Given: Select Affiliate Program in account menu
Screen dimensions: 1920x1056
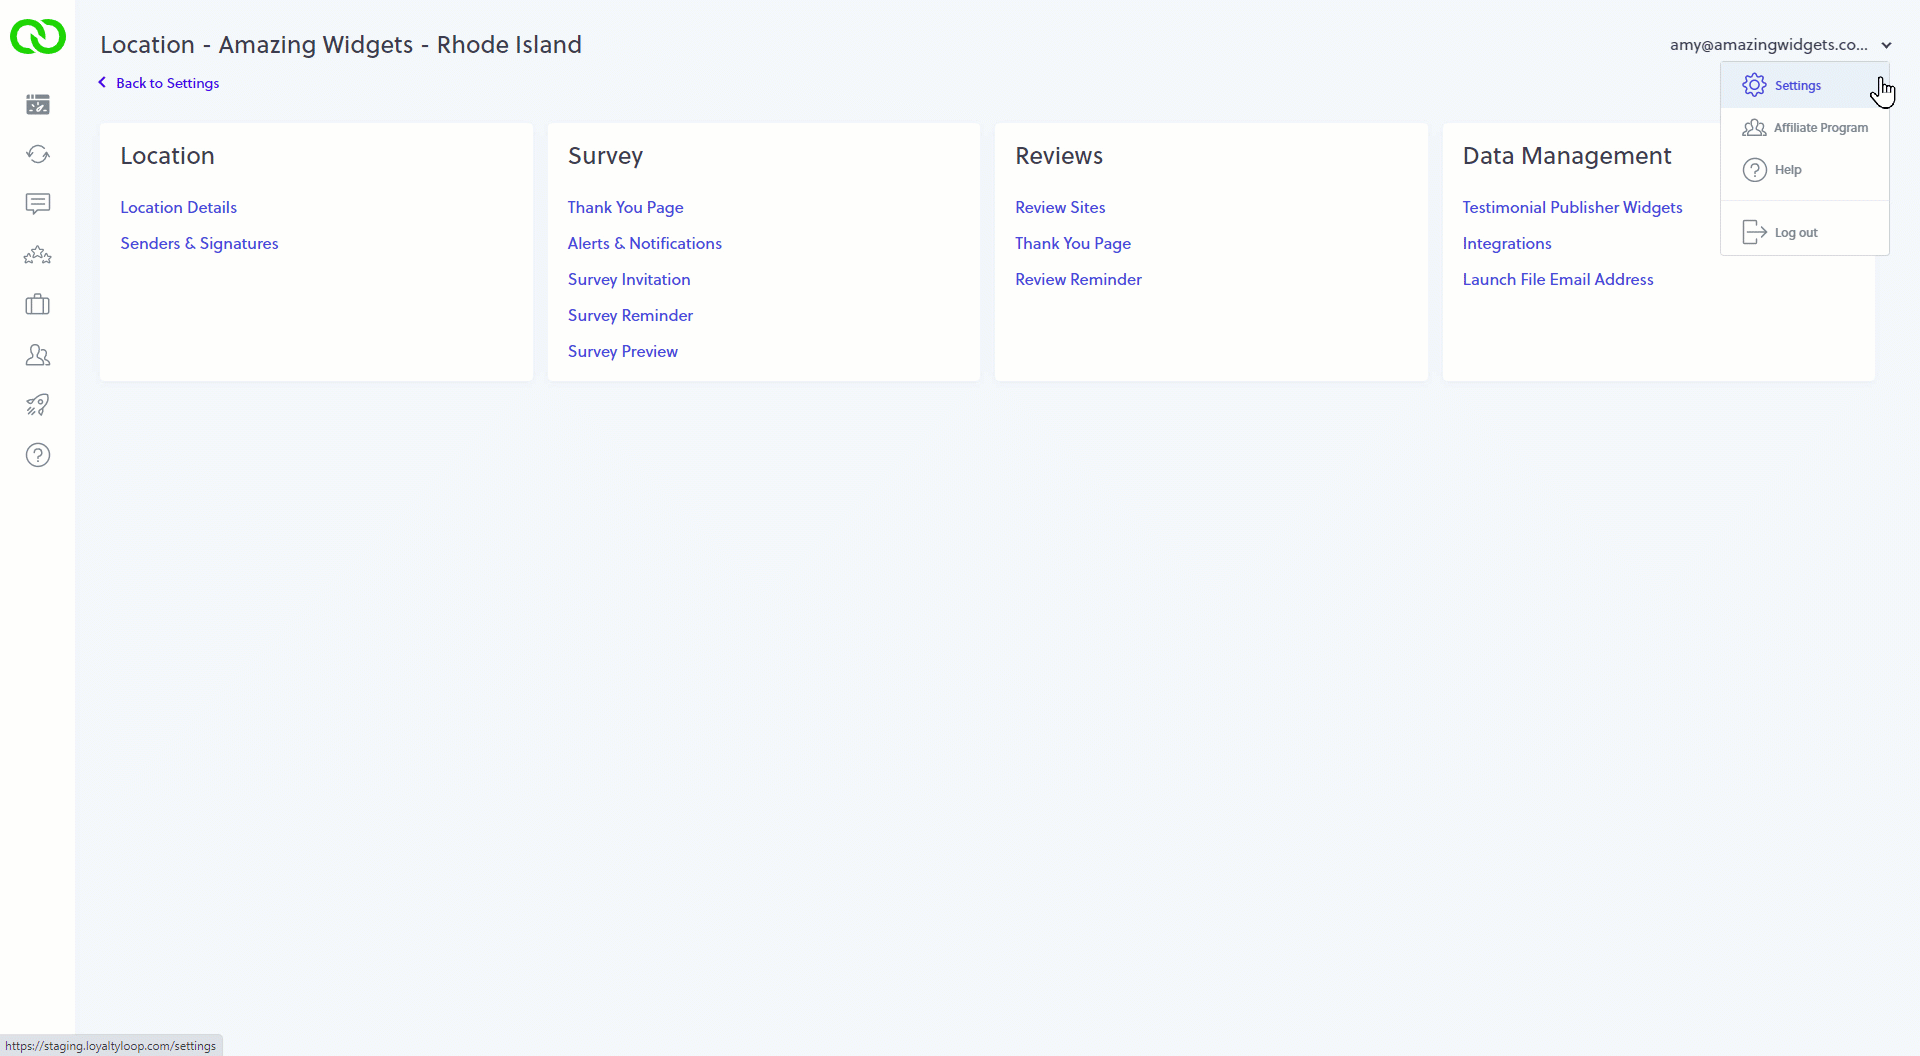Looking at the screenshot, I should 1804,128.
